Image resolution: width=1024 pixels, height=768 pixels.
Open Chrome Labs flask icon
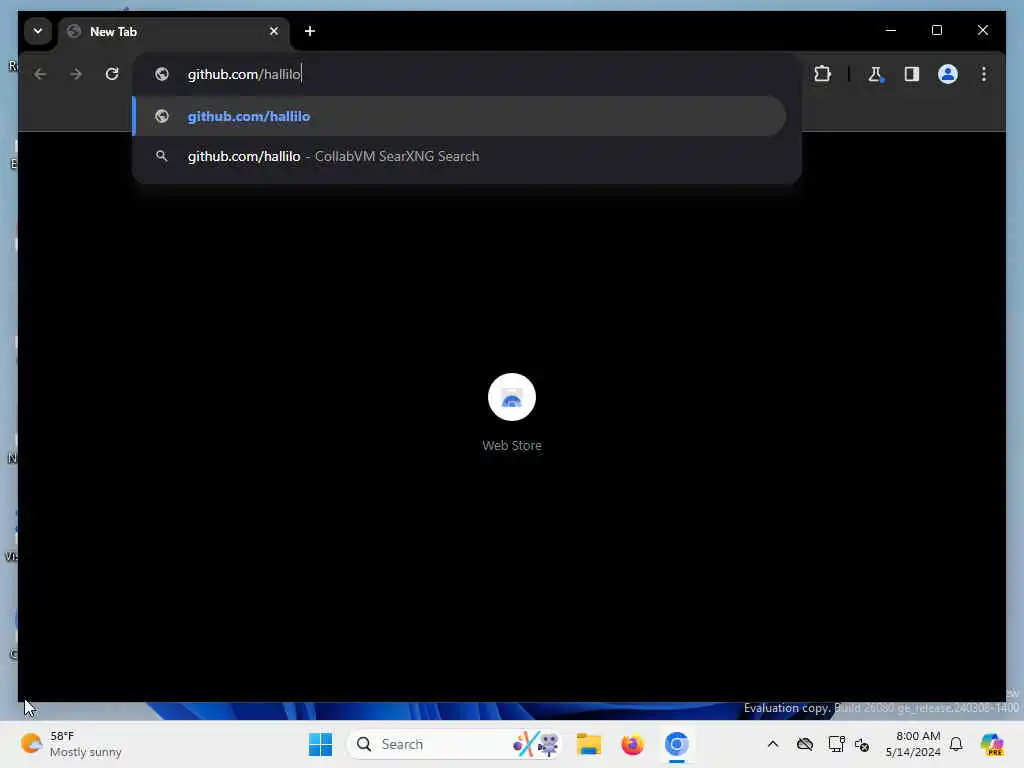point(875,74)
